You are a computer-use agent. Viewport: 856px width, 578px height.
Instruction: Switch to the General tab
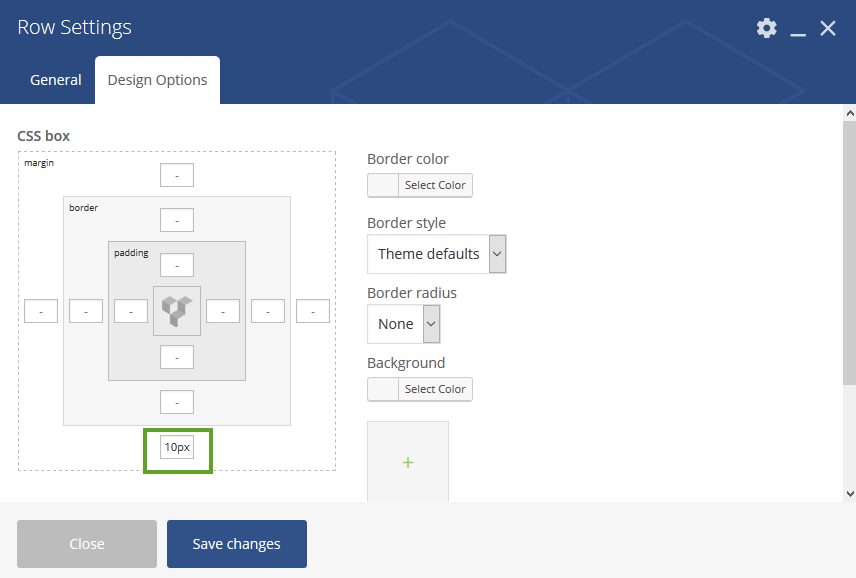click(56, 80)
